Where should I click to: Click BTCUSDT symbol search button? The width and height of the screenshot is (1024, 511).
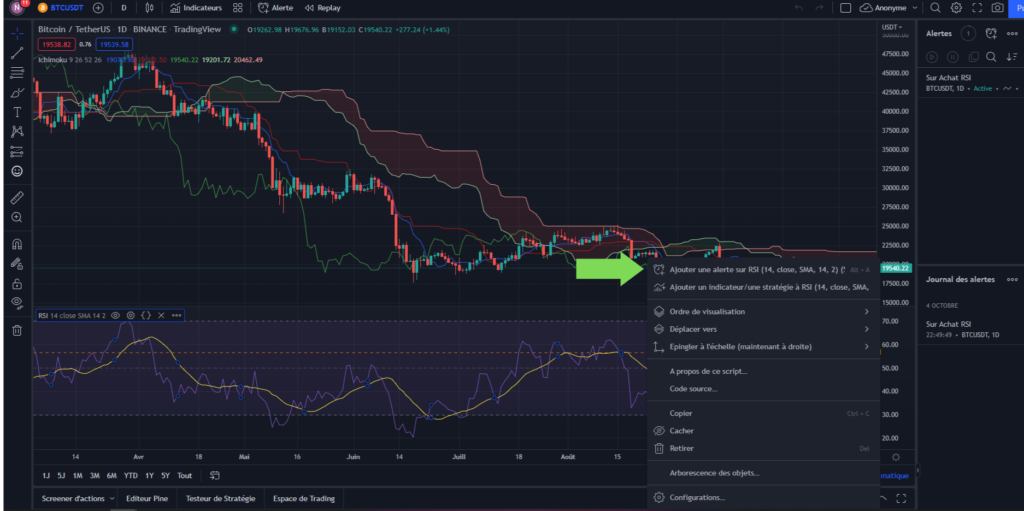click(62, 8)
